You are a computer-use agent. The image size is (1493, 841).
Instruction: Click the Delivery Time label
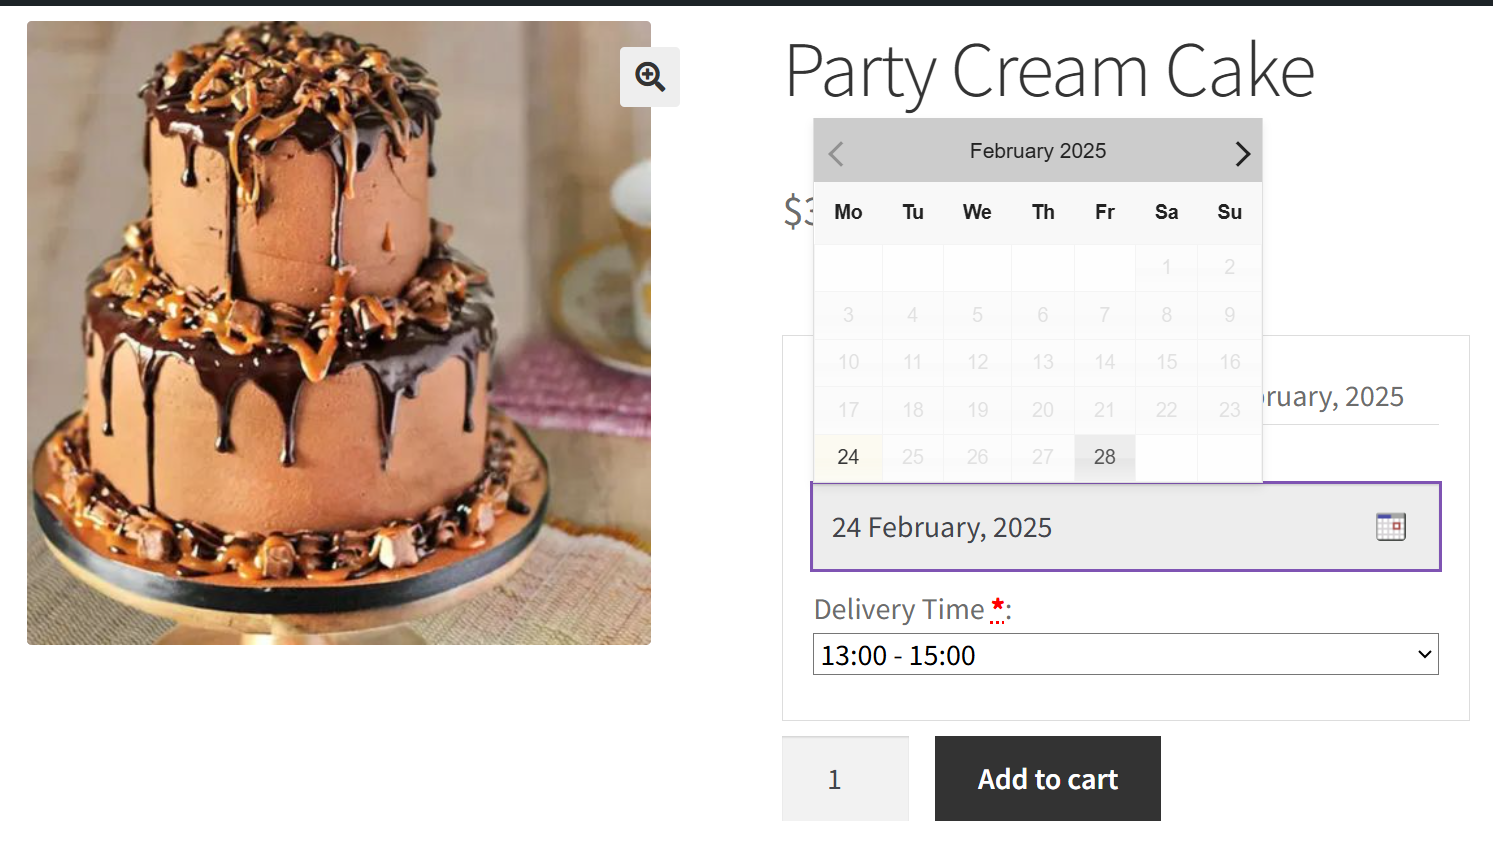[x=899, y=609]
